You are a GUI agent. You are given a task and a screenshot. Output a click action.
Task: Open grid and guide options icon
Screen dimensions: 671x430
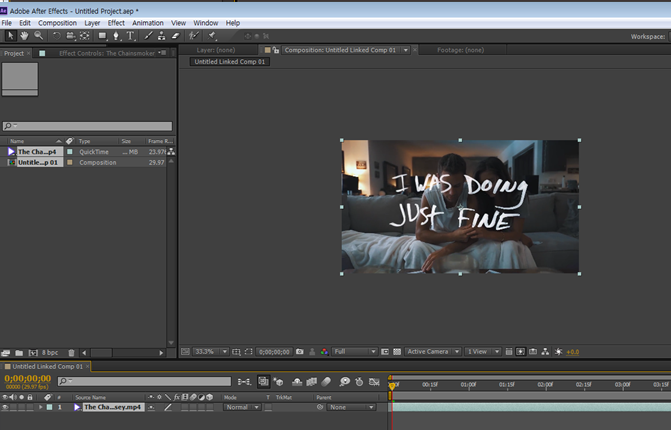(x=236, y=352)
